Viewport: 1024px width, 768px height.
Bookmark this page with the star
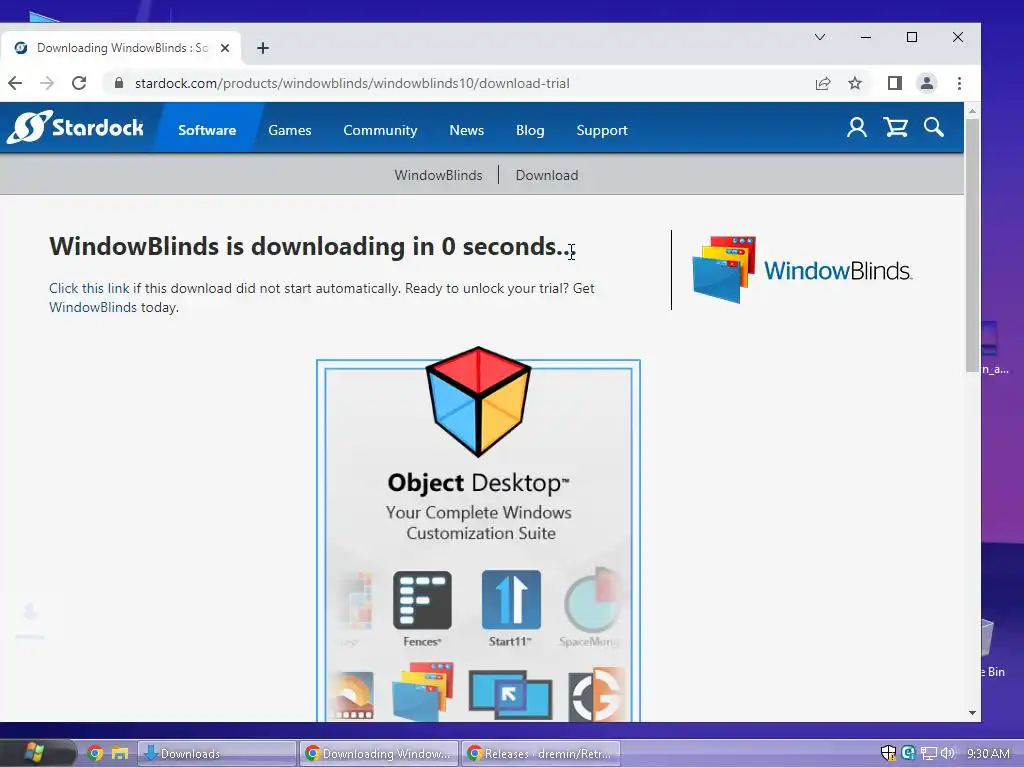click(855, 83)
